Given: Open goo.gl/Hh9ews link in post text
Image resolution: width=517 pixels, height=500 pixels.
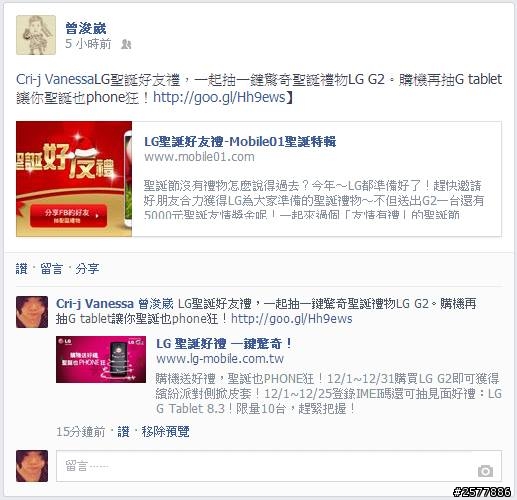Looking at the screenshot, I should 219,97.
